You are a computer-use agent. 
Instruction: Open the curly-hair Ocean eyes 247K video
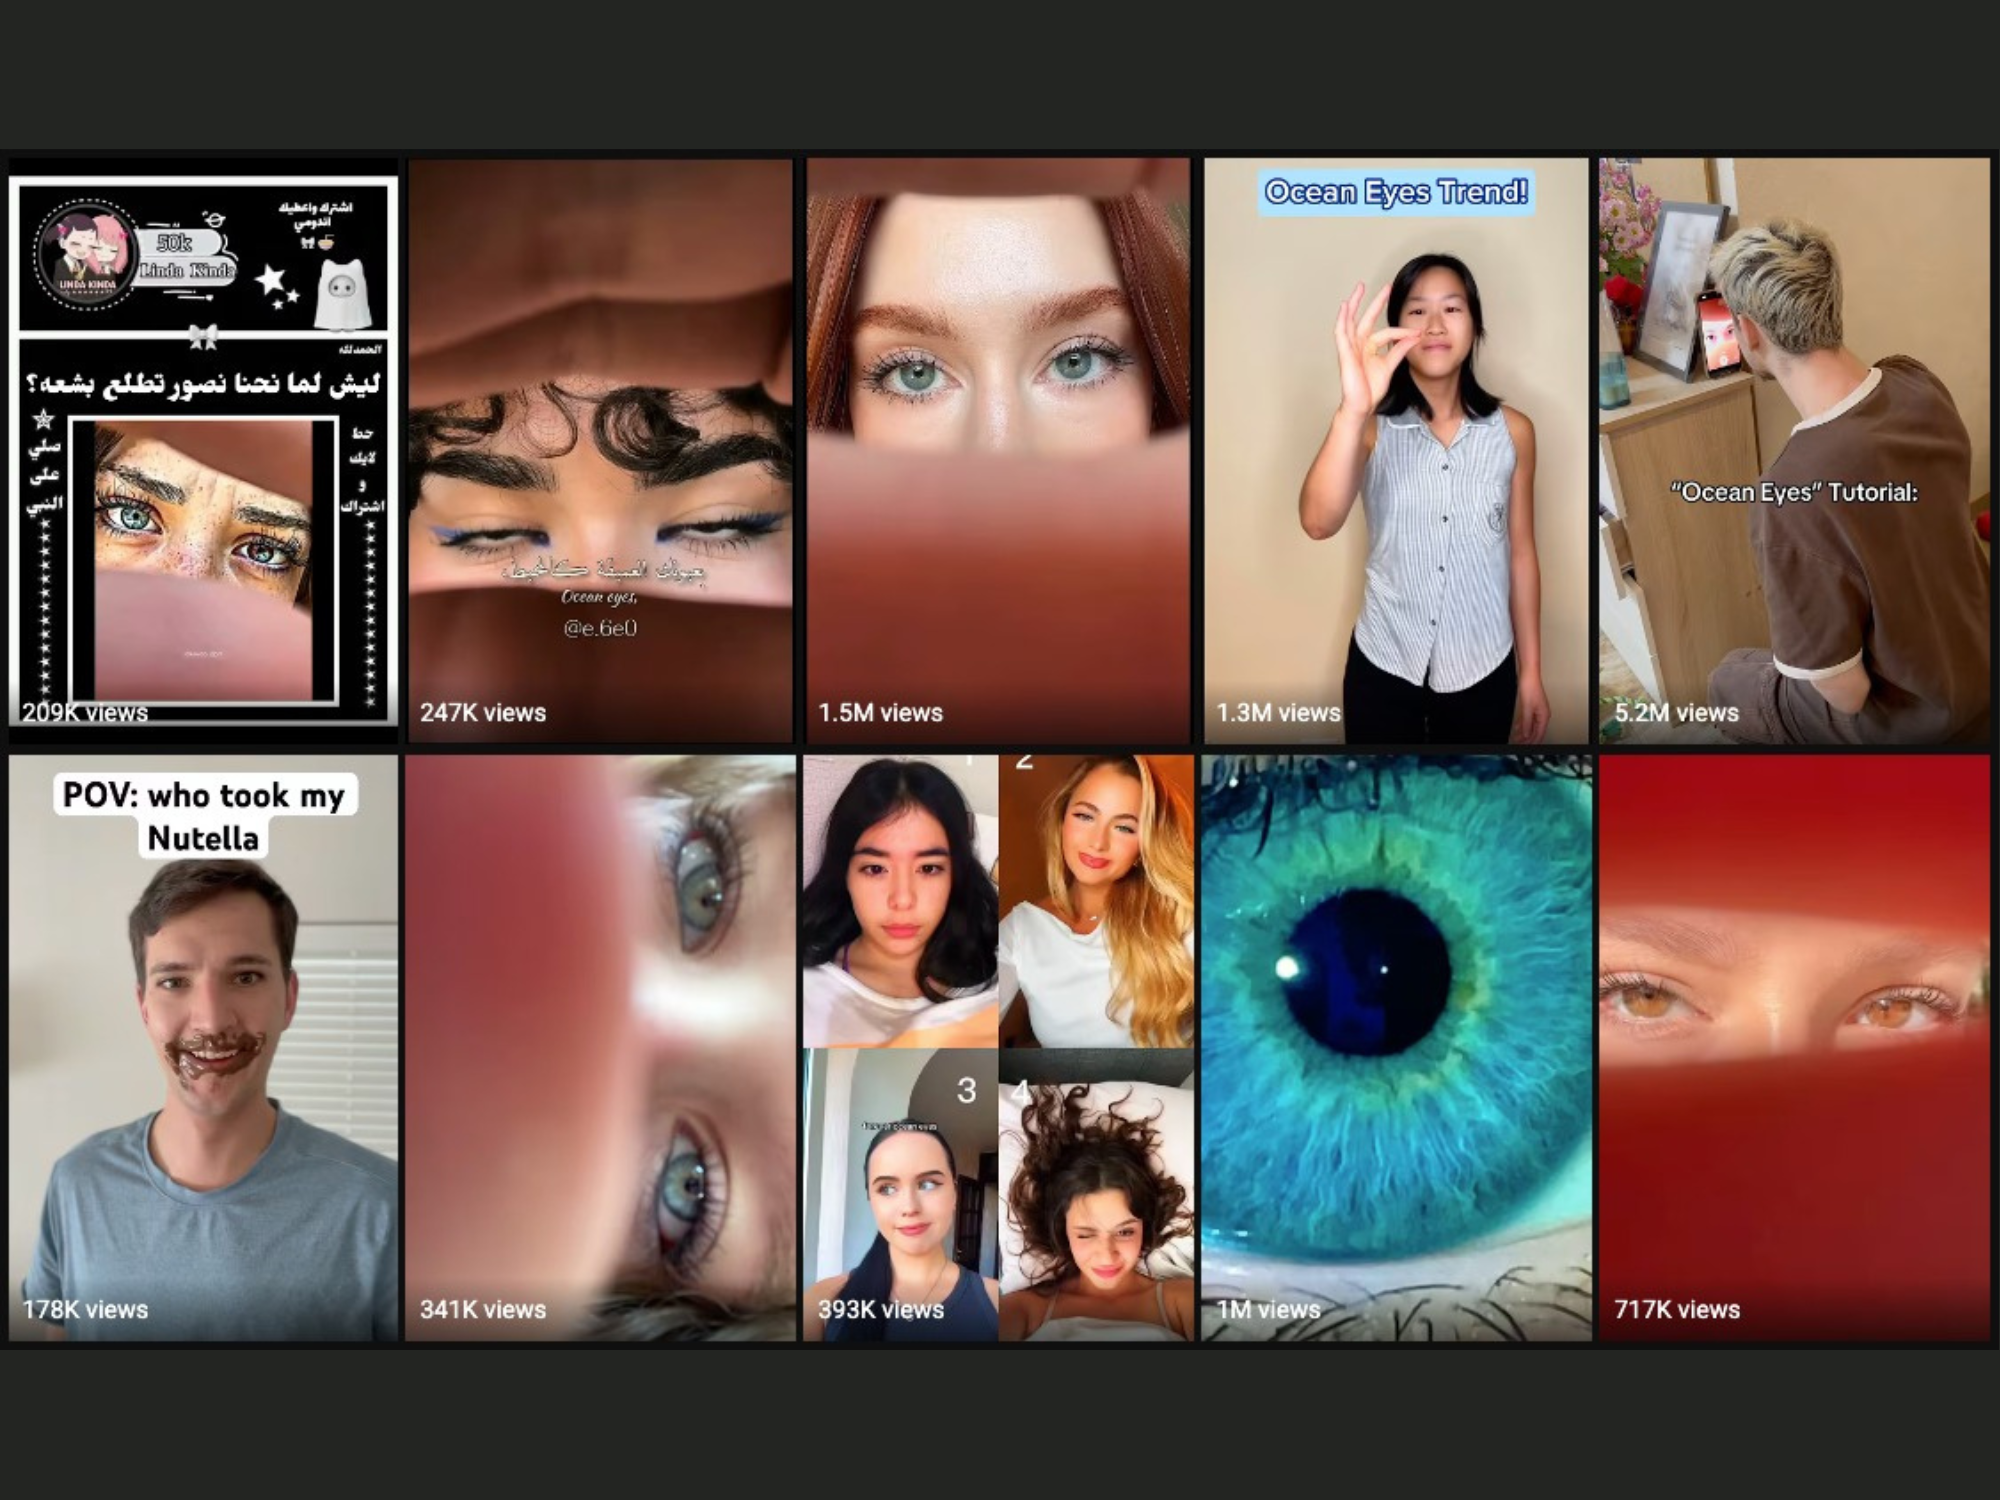pos(600,450)
